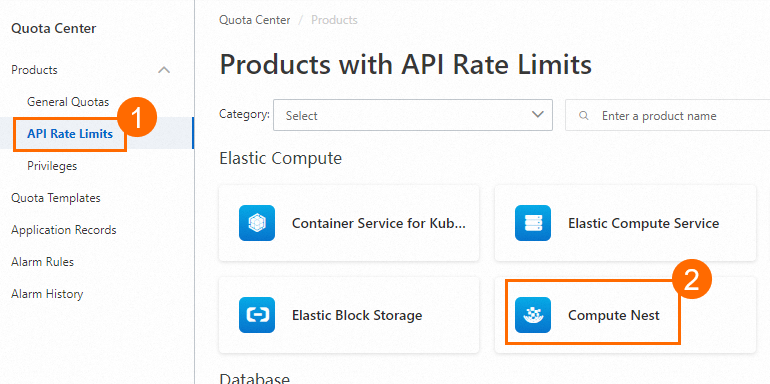This screenshot has width=770, height=384.
Task: Click the Database section heading
Action: [254, 379]
